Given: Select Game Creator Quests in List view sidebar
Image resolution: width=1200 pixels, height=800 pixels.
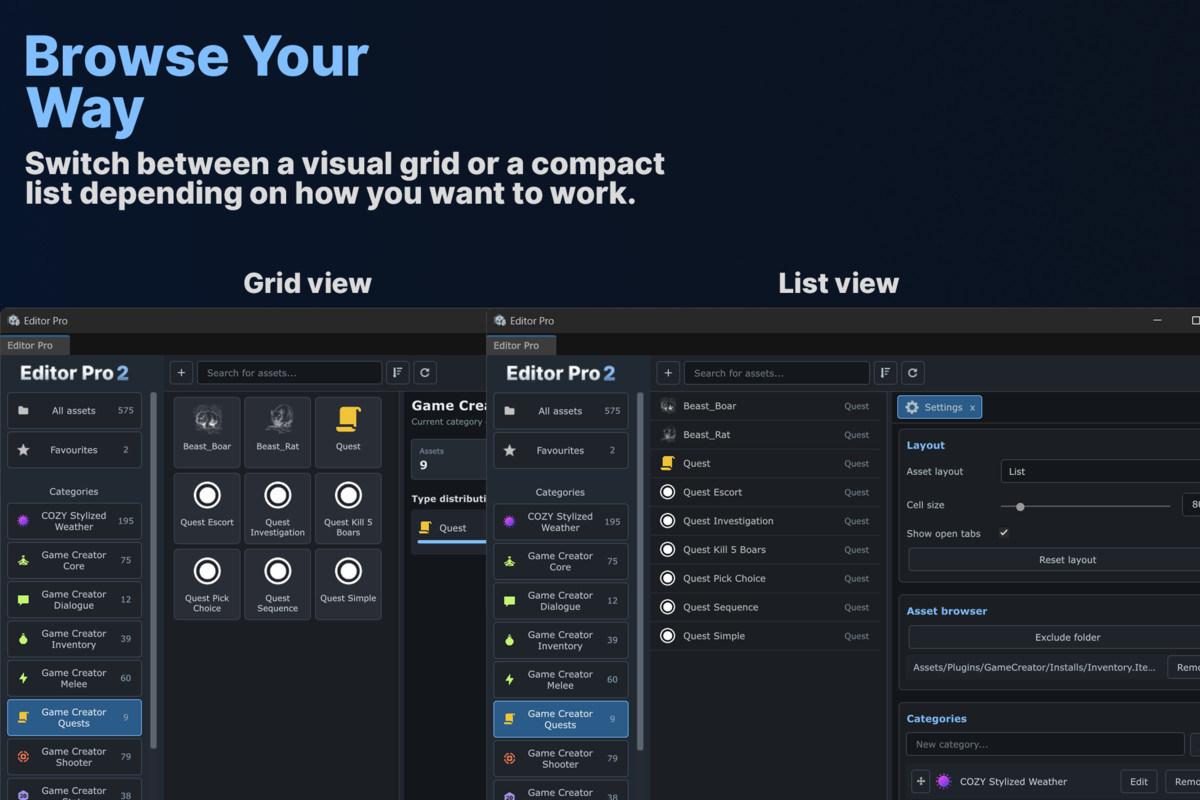Looking at the screenshot, I should click(560, 719).
